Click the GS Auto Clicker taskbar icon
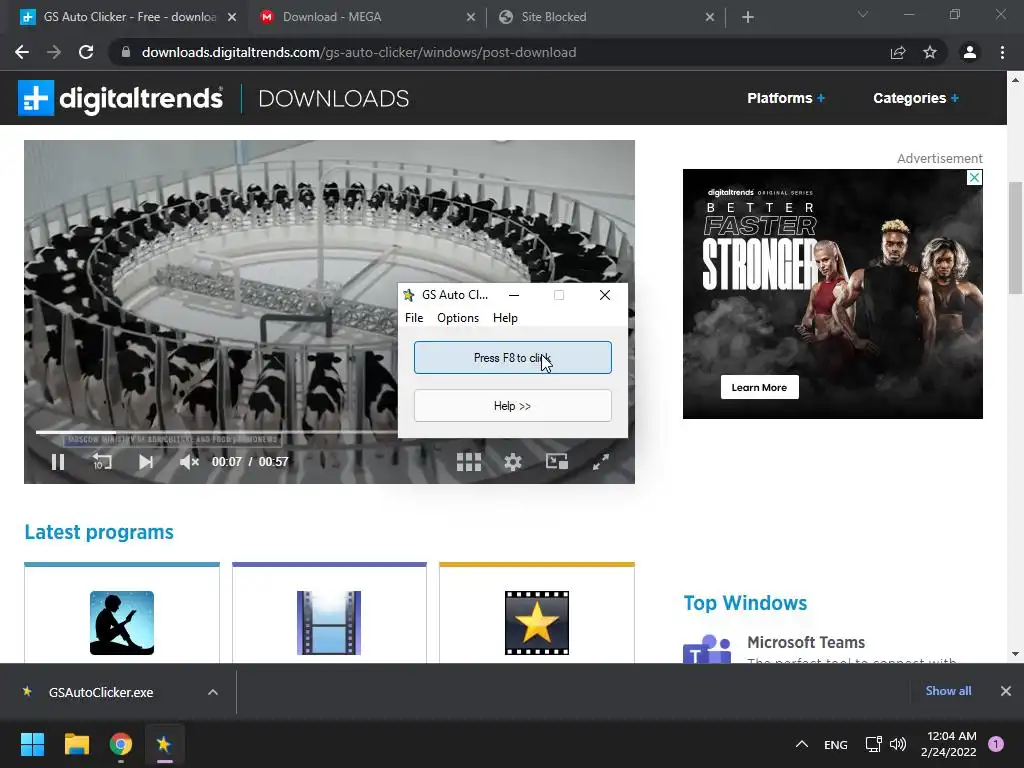 165,744
